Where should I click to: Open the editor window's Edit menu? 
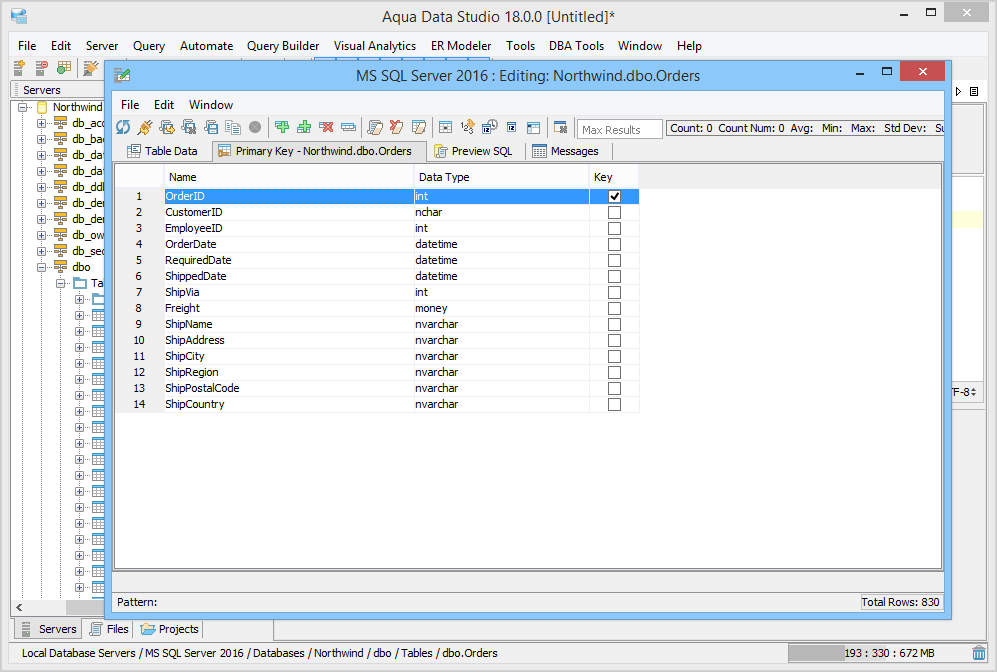pyautogui.click(x=163, y=105)
